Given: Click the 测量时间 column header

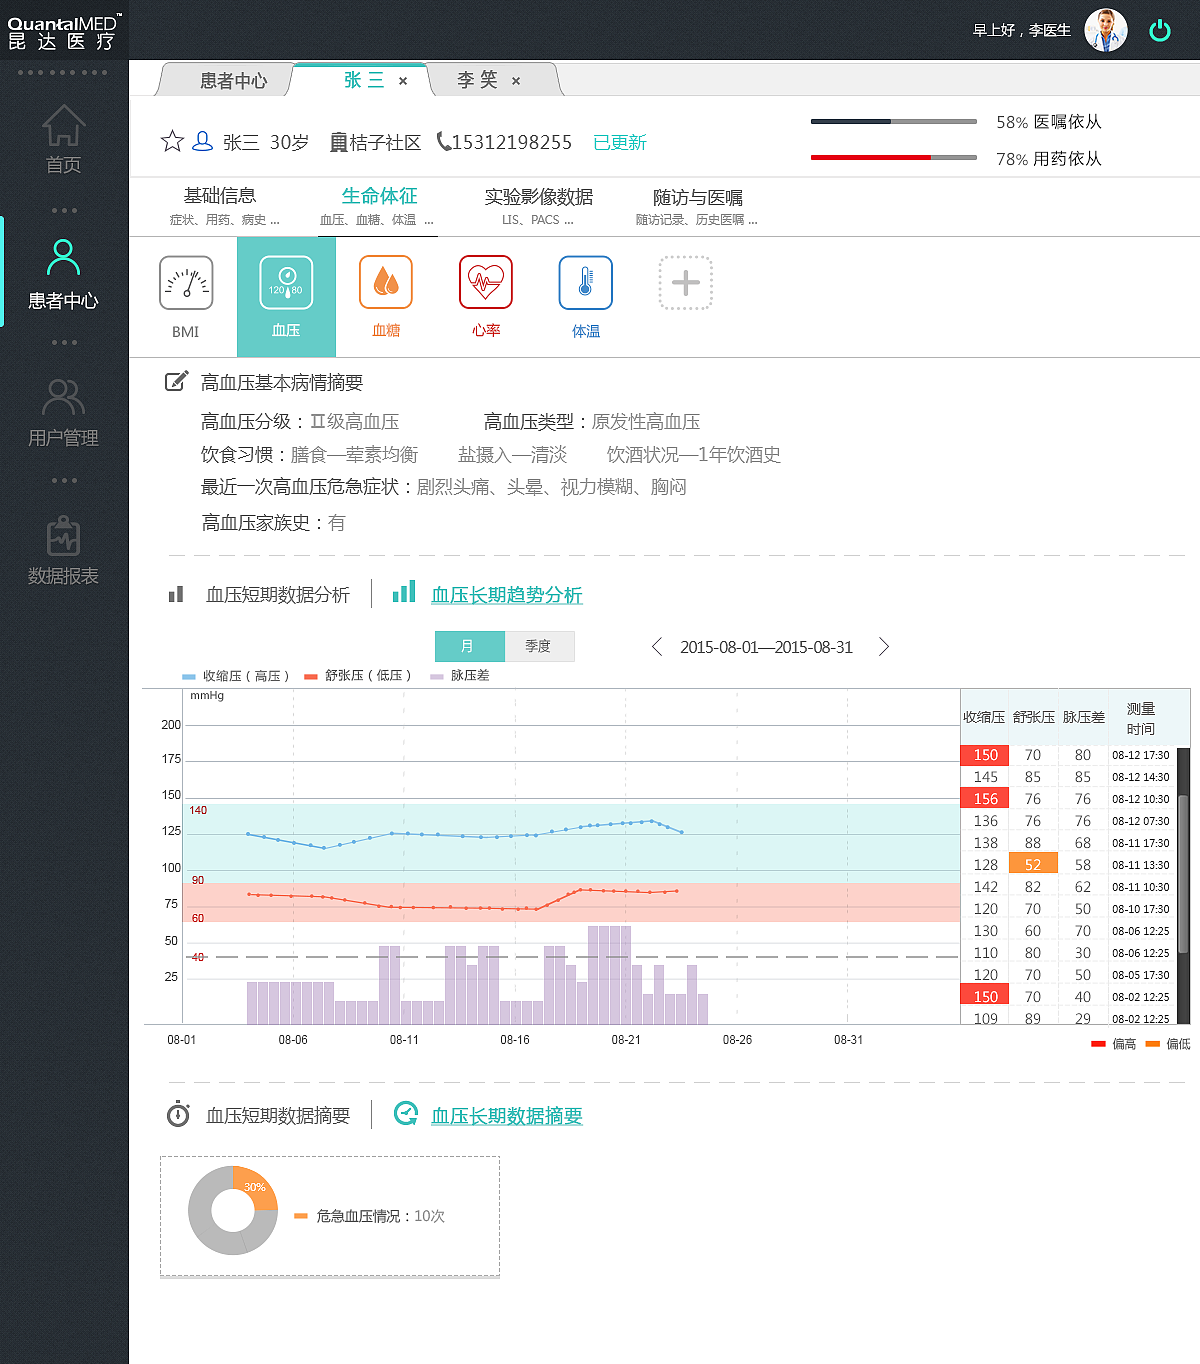Looking at the screenshot, I should (x=1141, y=718).
